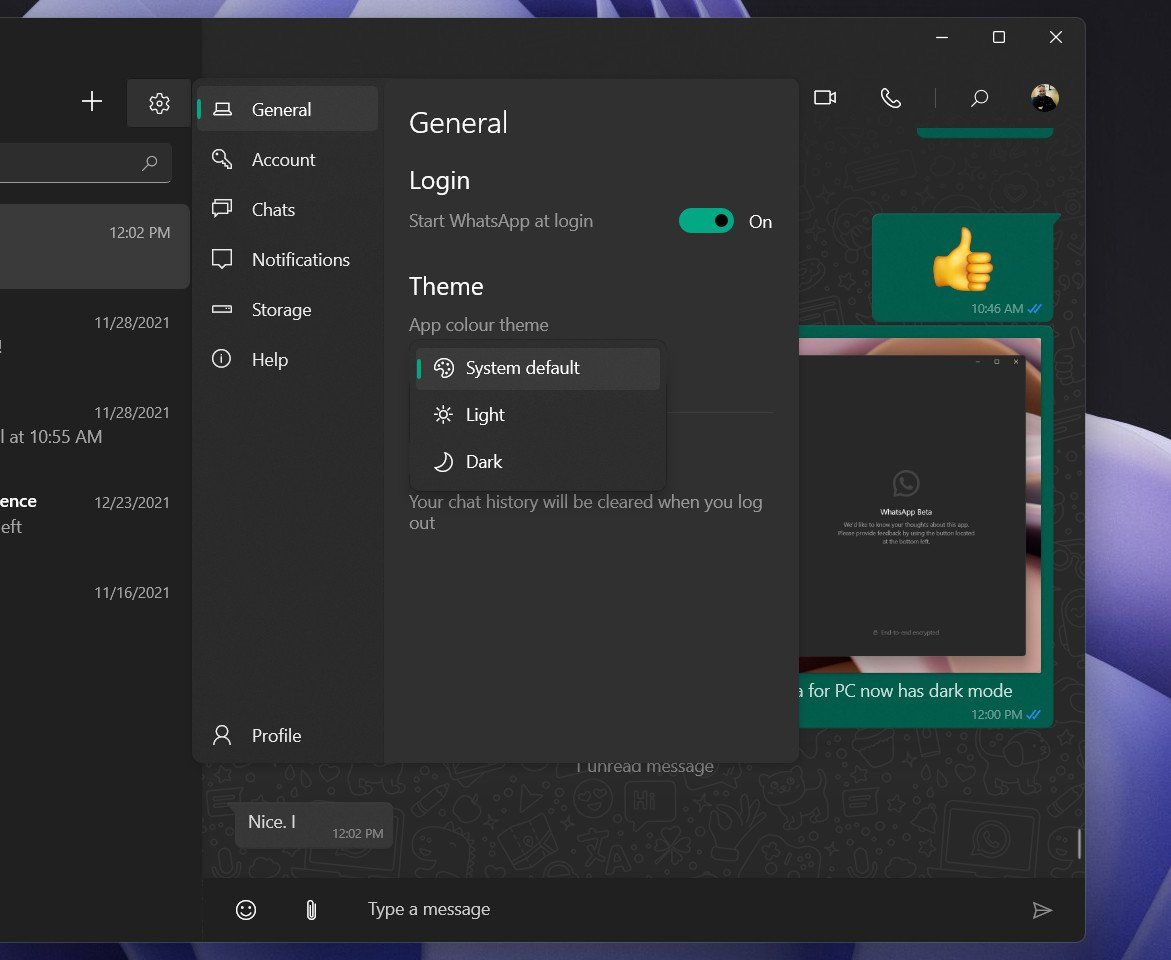The image size is (1171, 960).
Task: Open the contact profile picture
Action: 1044,98
